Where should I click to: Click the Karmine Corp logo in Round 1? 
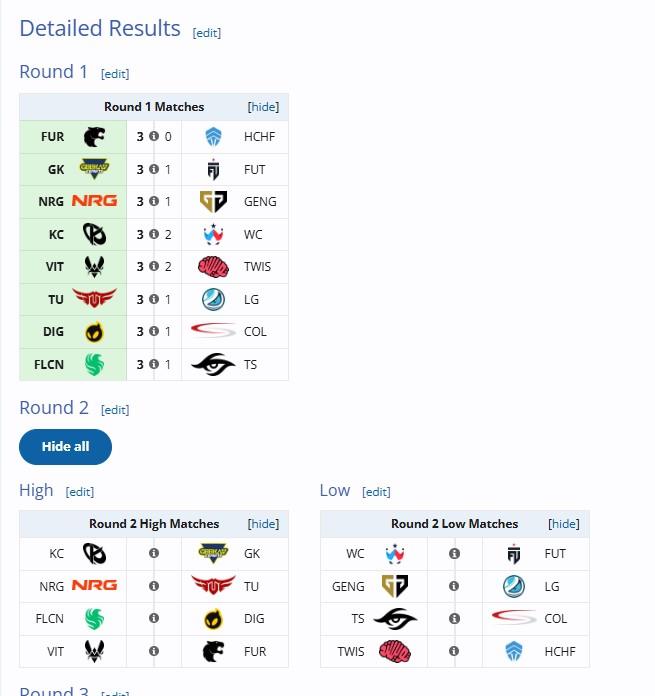click(x=94, y=234)
